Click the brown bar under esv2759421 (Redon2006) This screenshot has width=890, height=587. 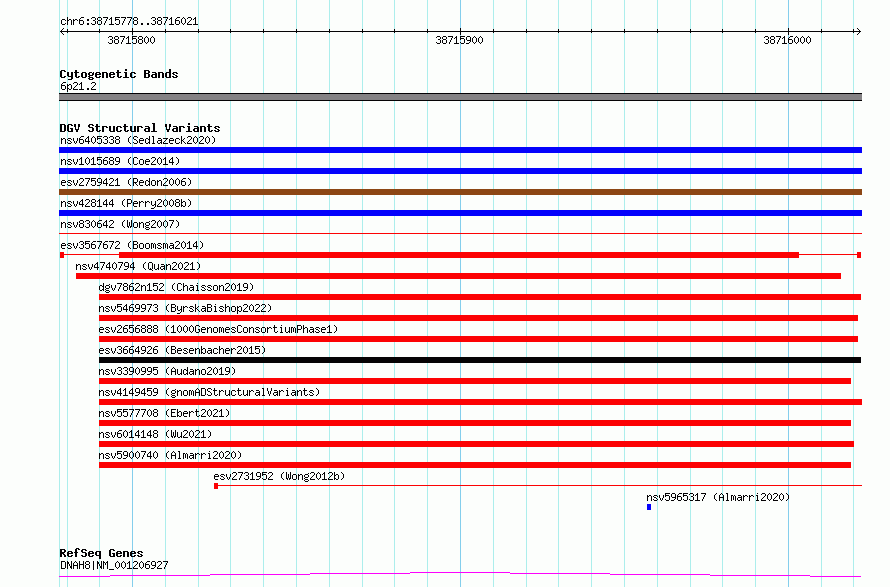tap(460, 192)
